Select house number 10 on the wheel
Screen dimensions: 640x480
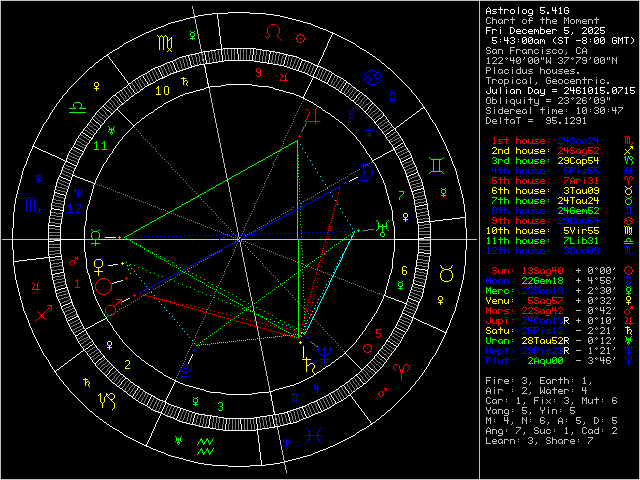click(x=162, y=91)
